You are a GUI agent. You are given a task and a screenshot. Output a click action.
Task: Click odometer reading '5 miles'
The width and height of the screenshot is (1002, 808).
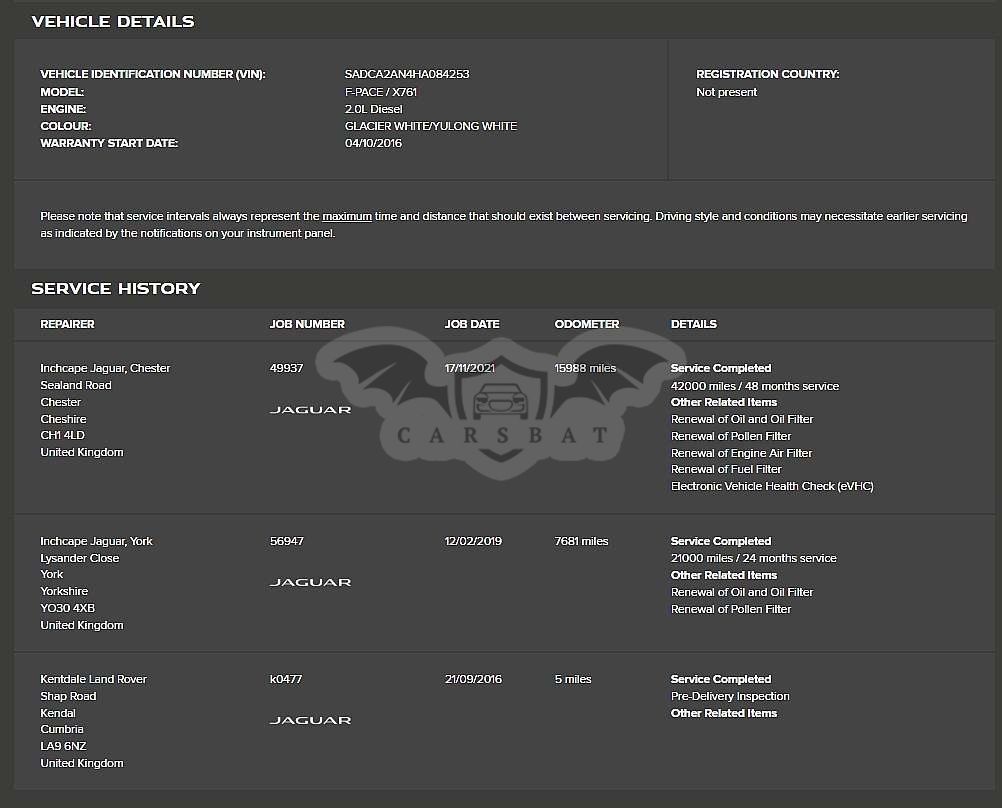573,680
